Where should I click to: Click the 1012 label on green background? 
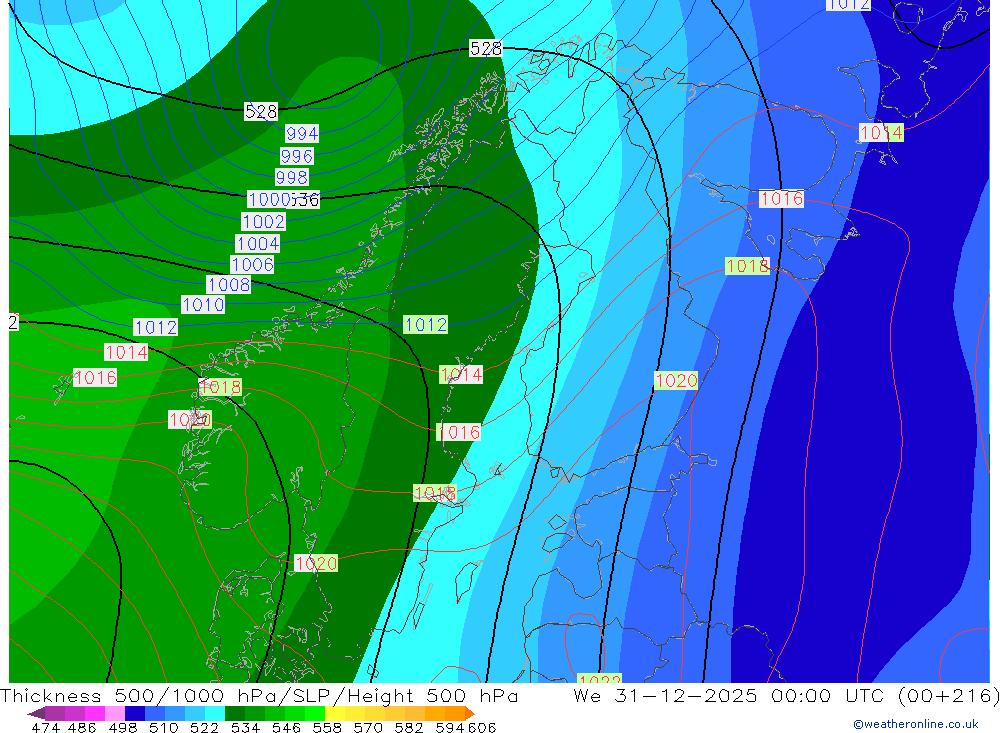(x=425, y=325)
